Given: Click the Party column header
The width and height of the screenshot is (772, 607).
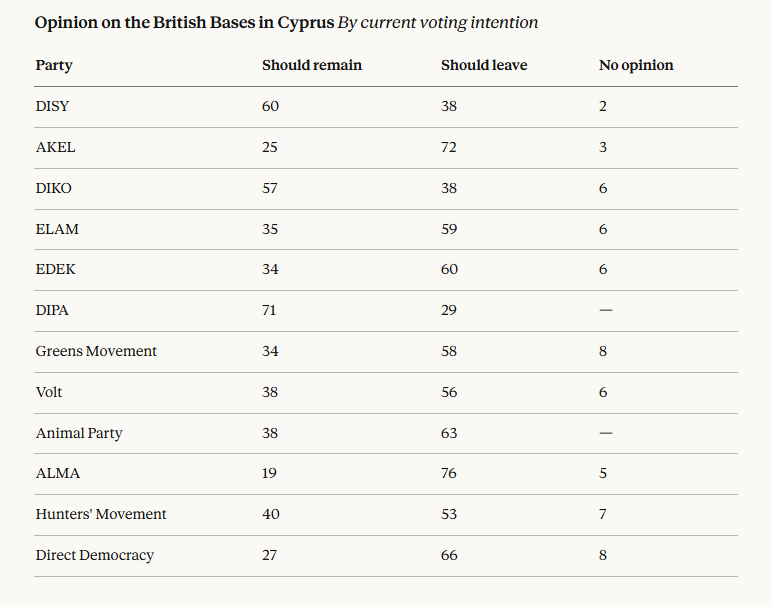Looking at the screenshot, I should [x=54, y=65].
